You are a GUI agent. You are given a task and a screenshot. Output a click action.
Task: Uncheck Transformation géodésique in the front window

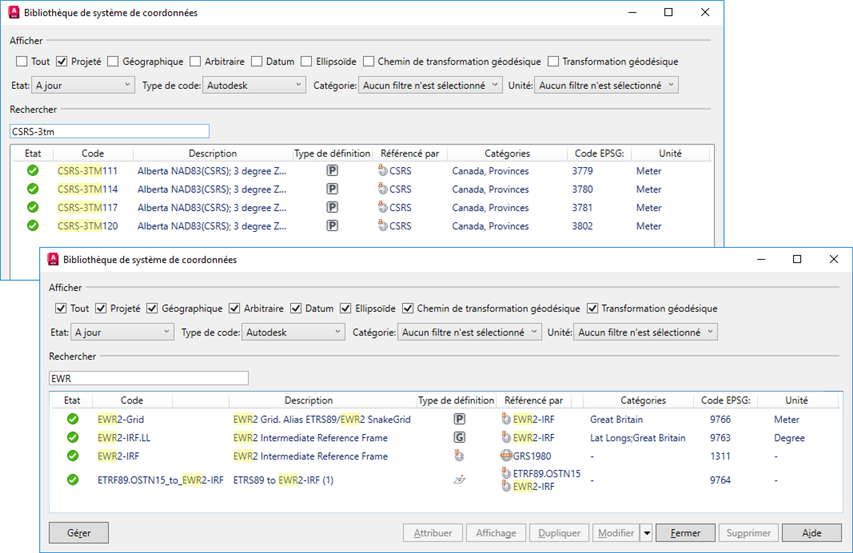tap(592, 308)
